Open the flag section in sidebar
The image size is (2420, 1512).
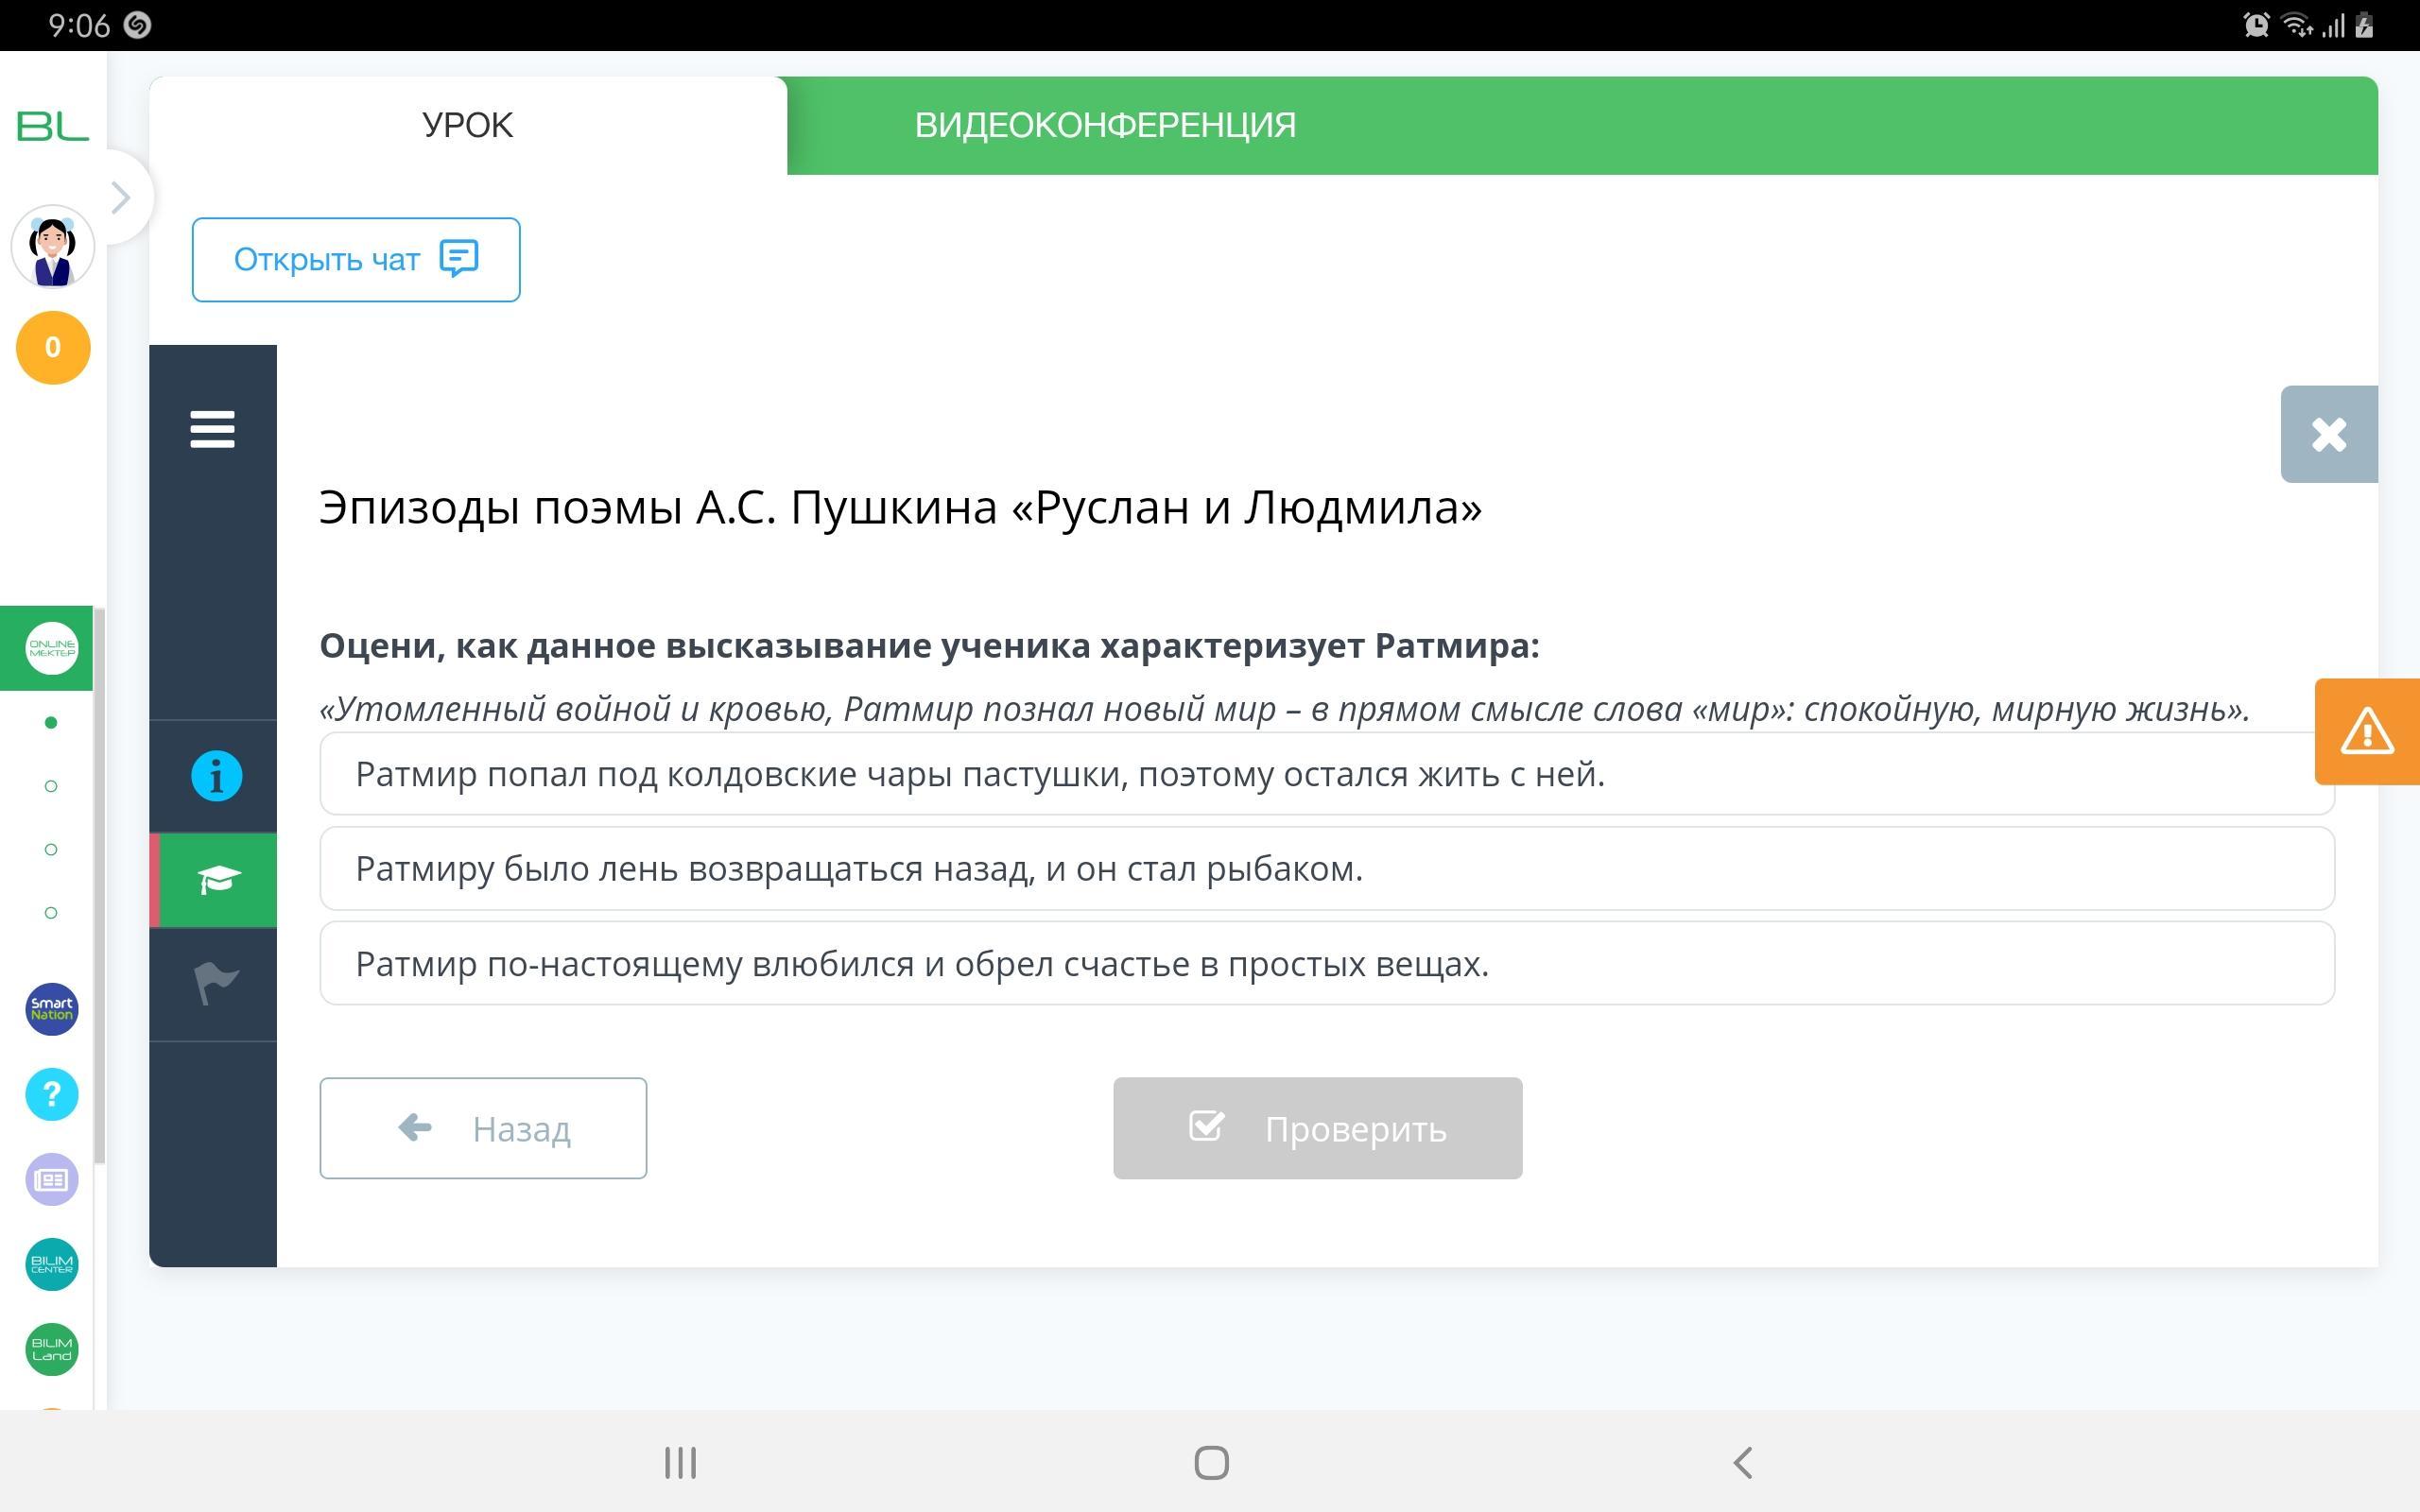(214, 983)
